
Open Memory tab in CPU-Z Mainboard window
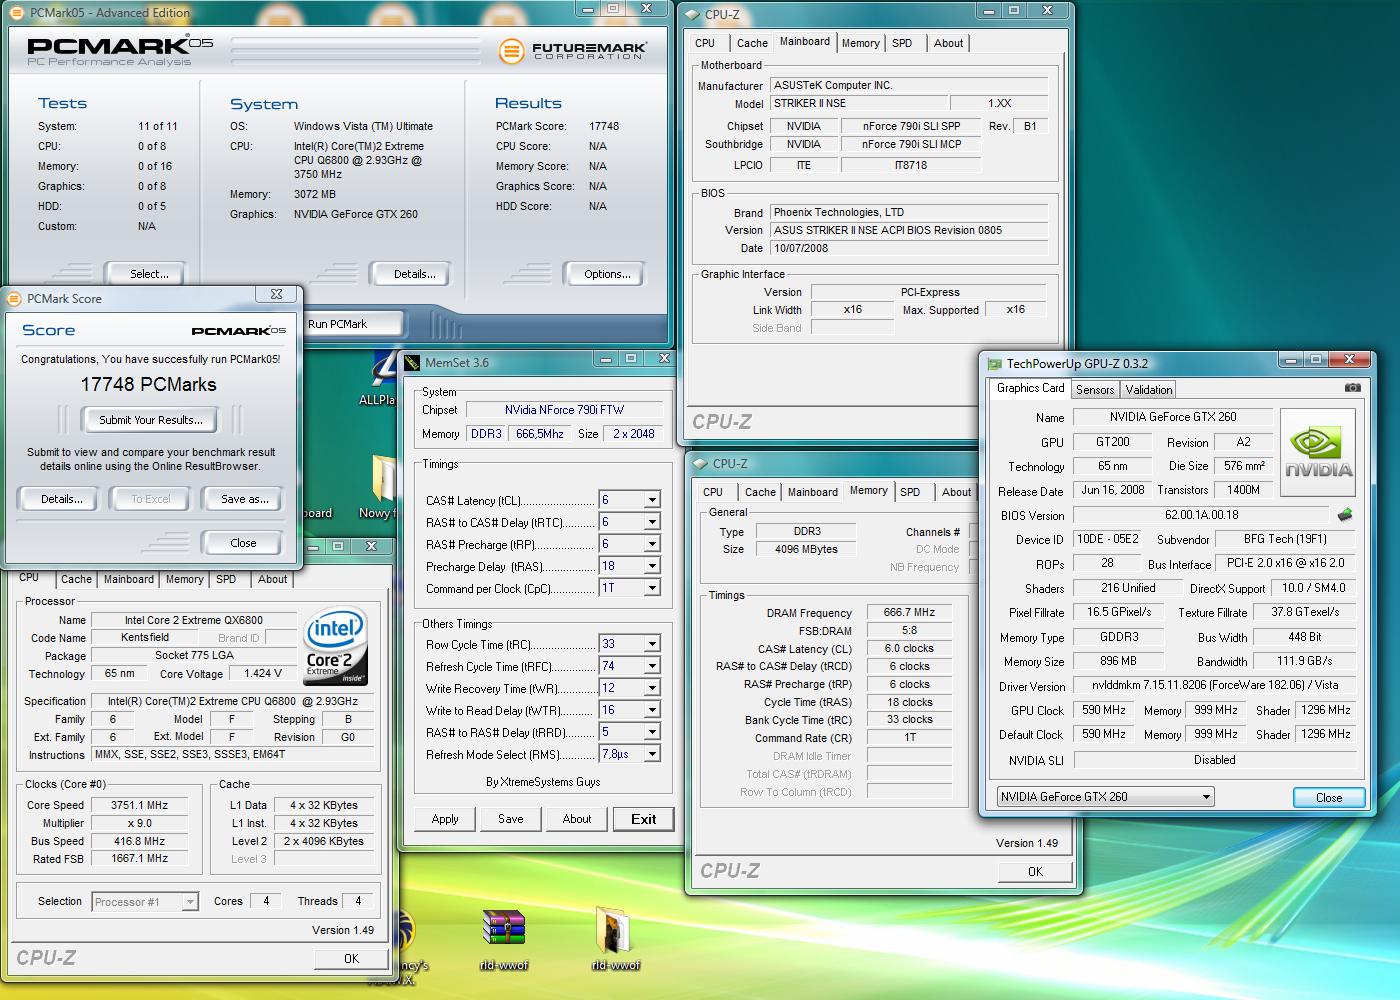860,43
